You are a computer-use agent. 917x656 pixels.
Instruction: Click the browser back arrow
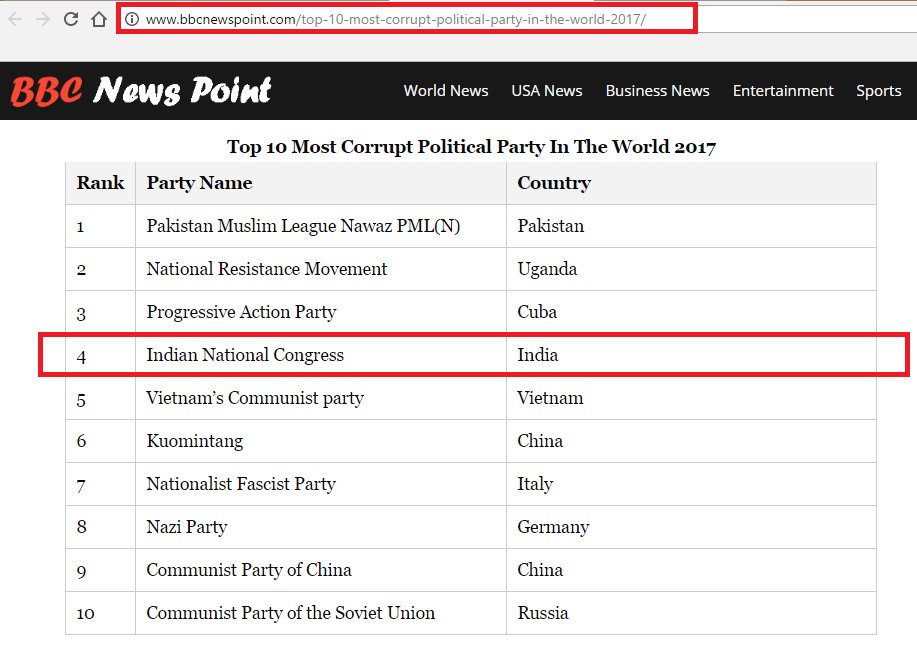(16, 19)
